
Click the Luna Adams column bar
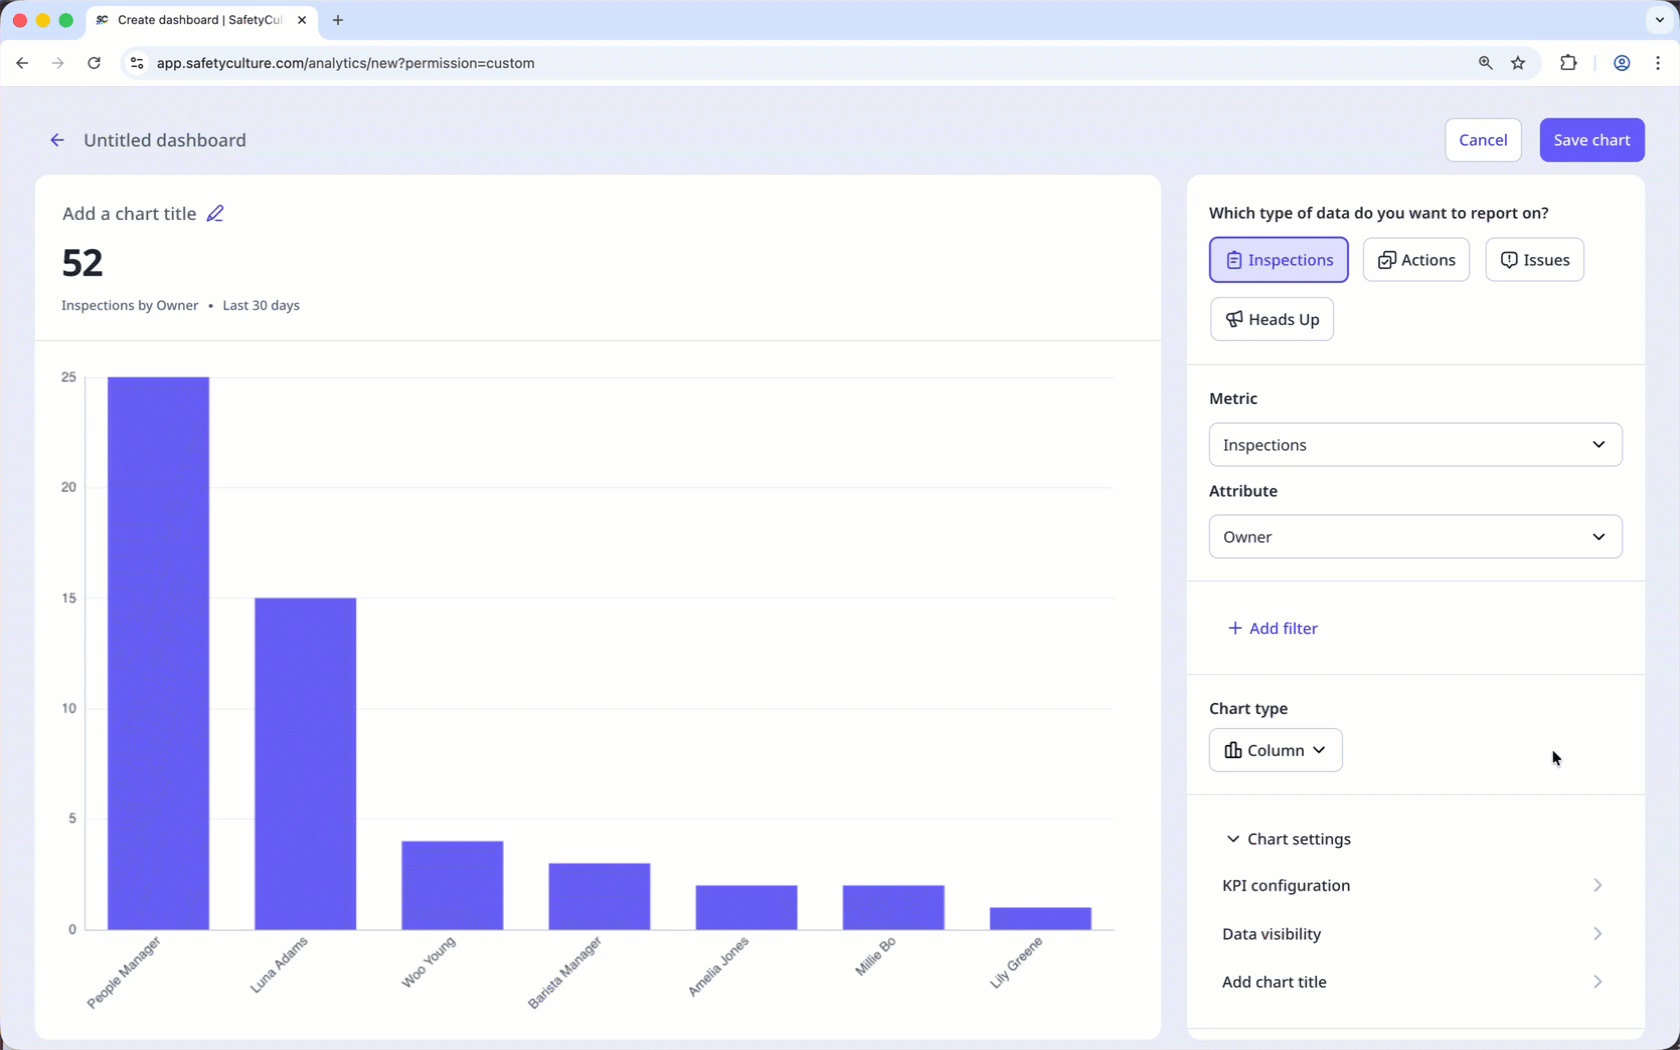[306, 764]
